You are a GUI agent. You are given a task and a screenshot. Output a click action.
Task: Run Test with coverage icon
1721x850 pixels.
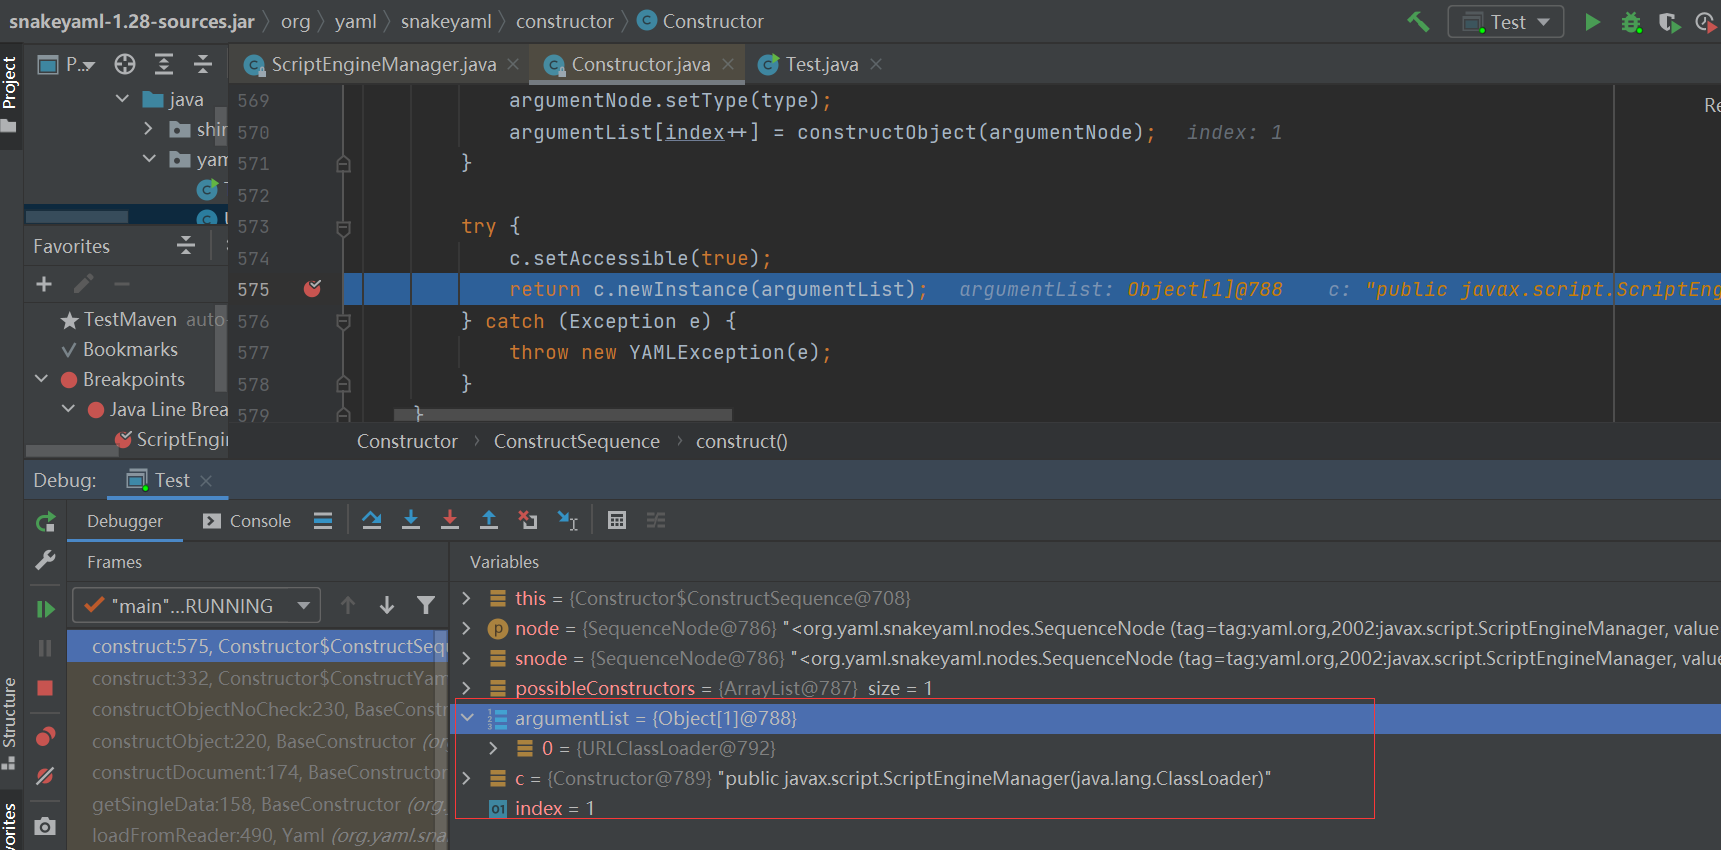click(1669, 22)
